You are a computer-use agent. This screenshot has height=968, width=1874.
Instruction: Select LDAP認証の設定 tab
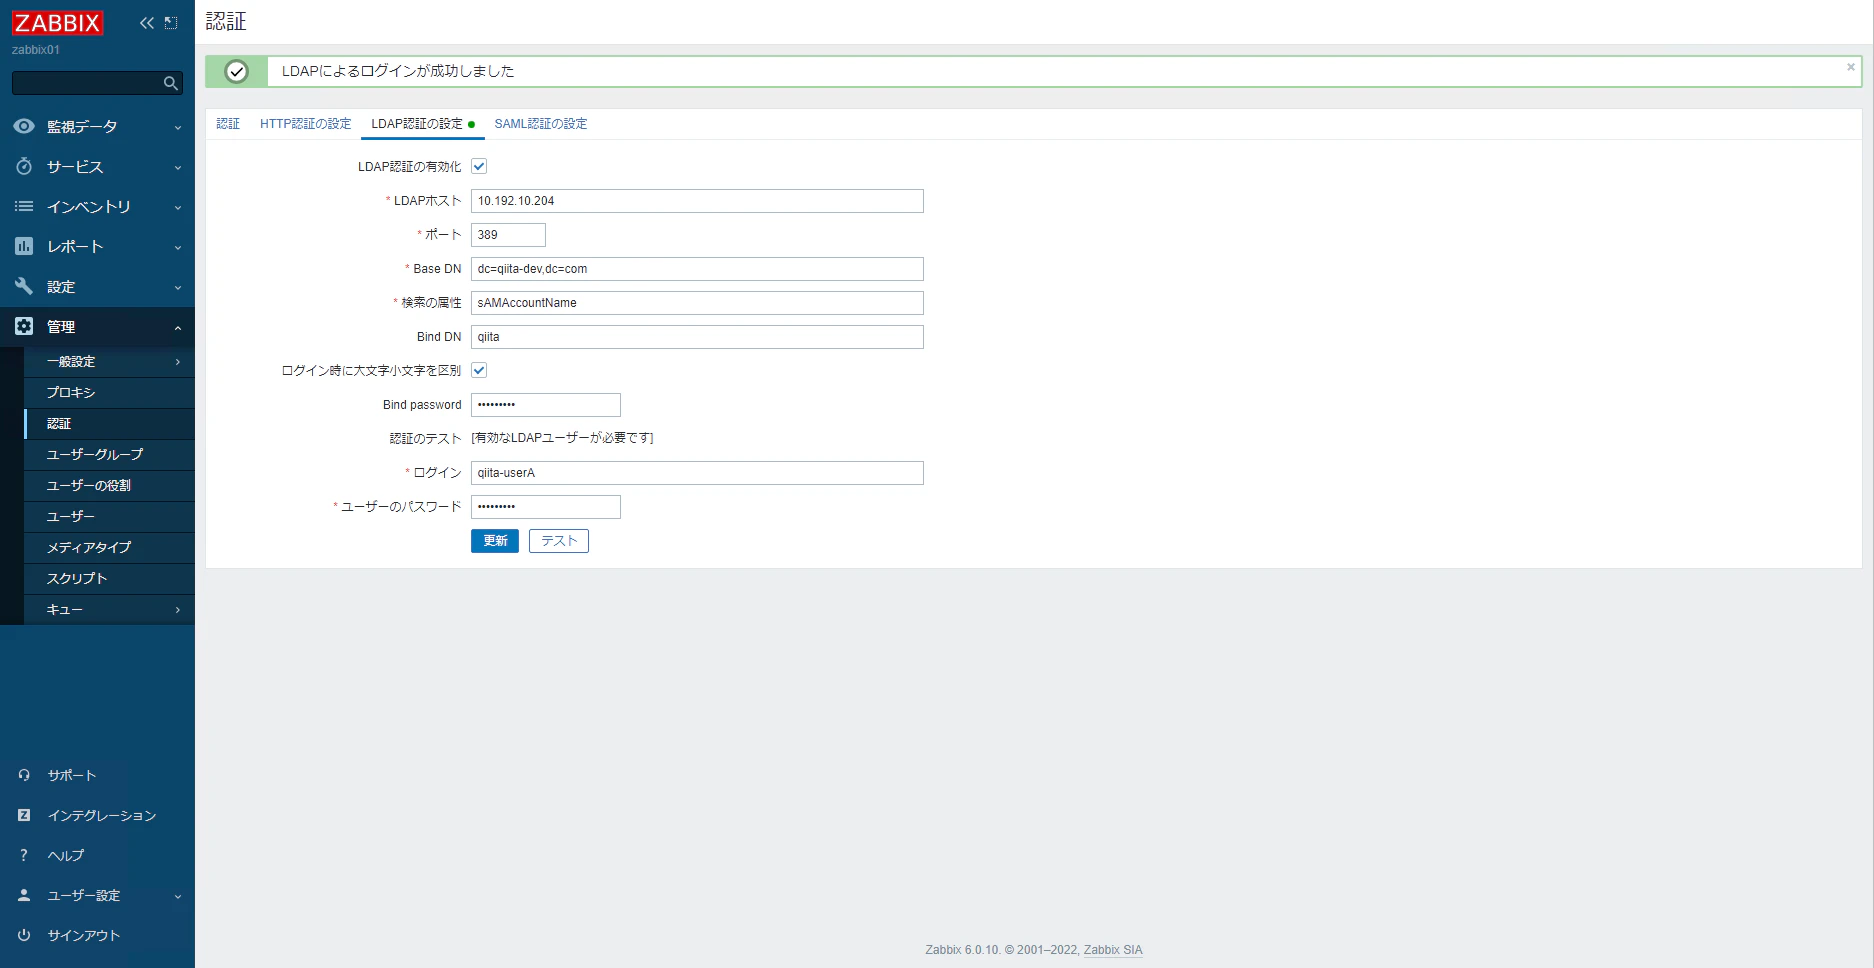click(x=422, y=124)
